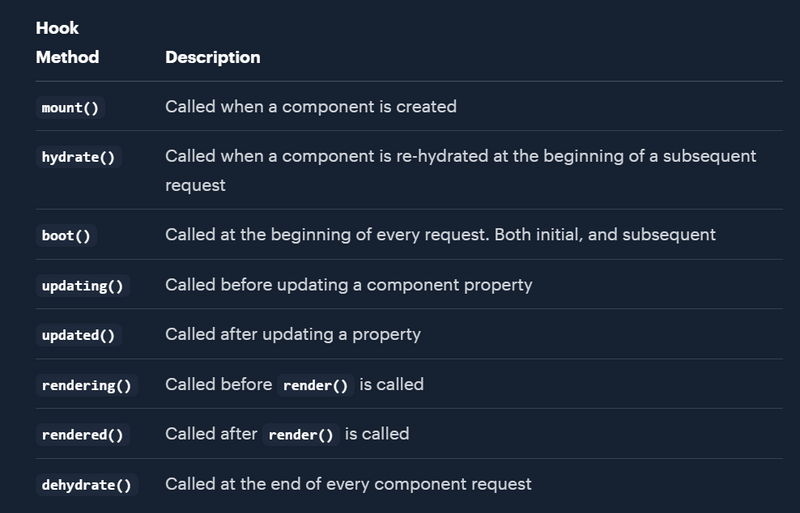Click the "Hook Method" column header
The image size is (800, 513).
click(x=67, y=42)
